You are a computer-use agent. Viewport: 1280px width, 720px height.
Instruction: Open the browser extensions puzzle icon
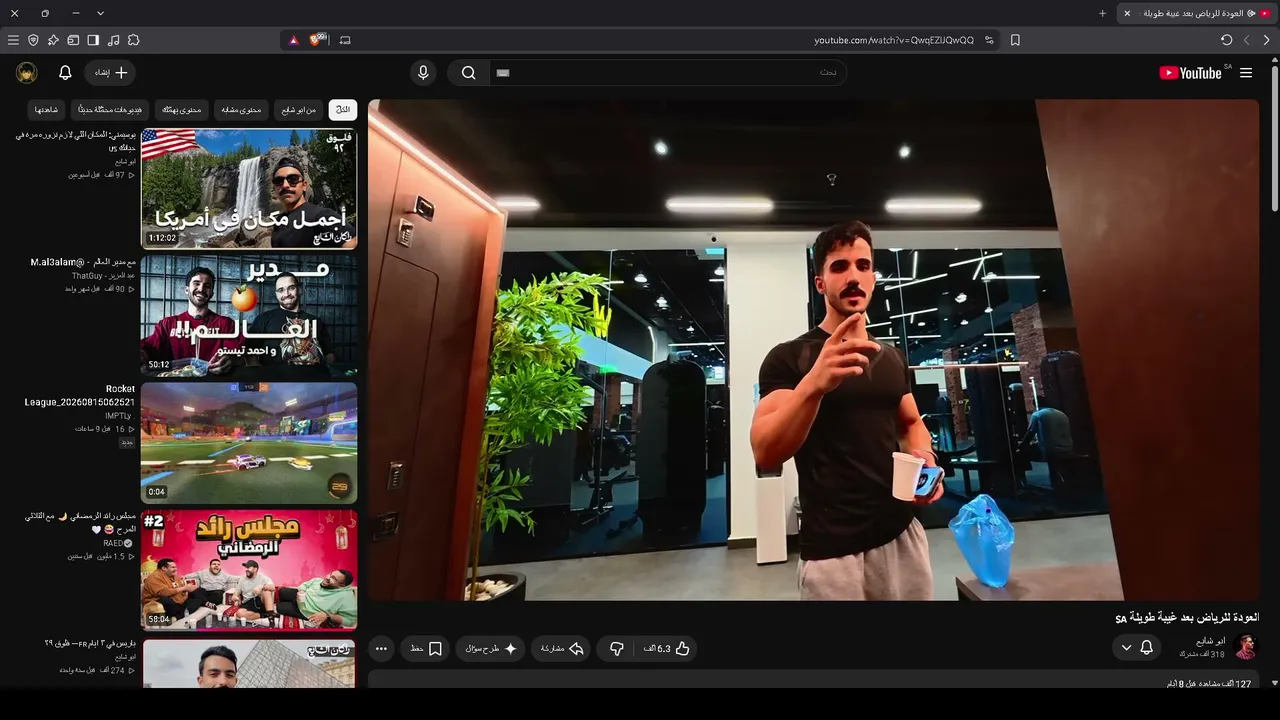133,40
